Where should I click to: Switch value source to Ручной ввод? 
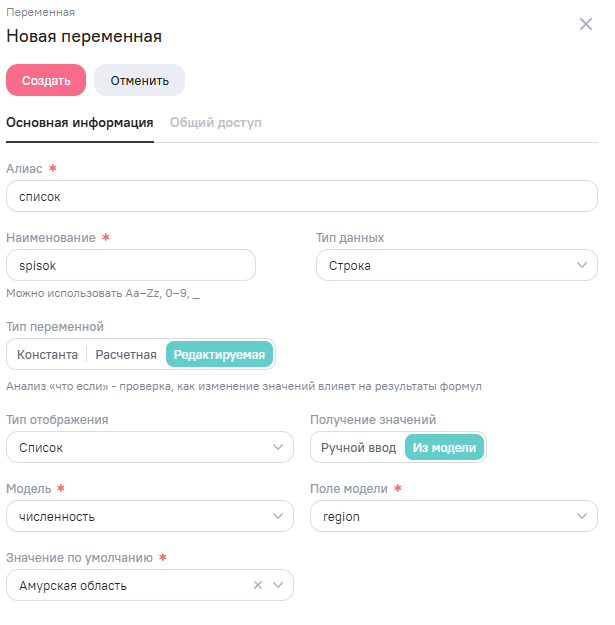(358, 447)
